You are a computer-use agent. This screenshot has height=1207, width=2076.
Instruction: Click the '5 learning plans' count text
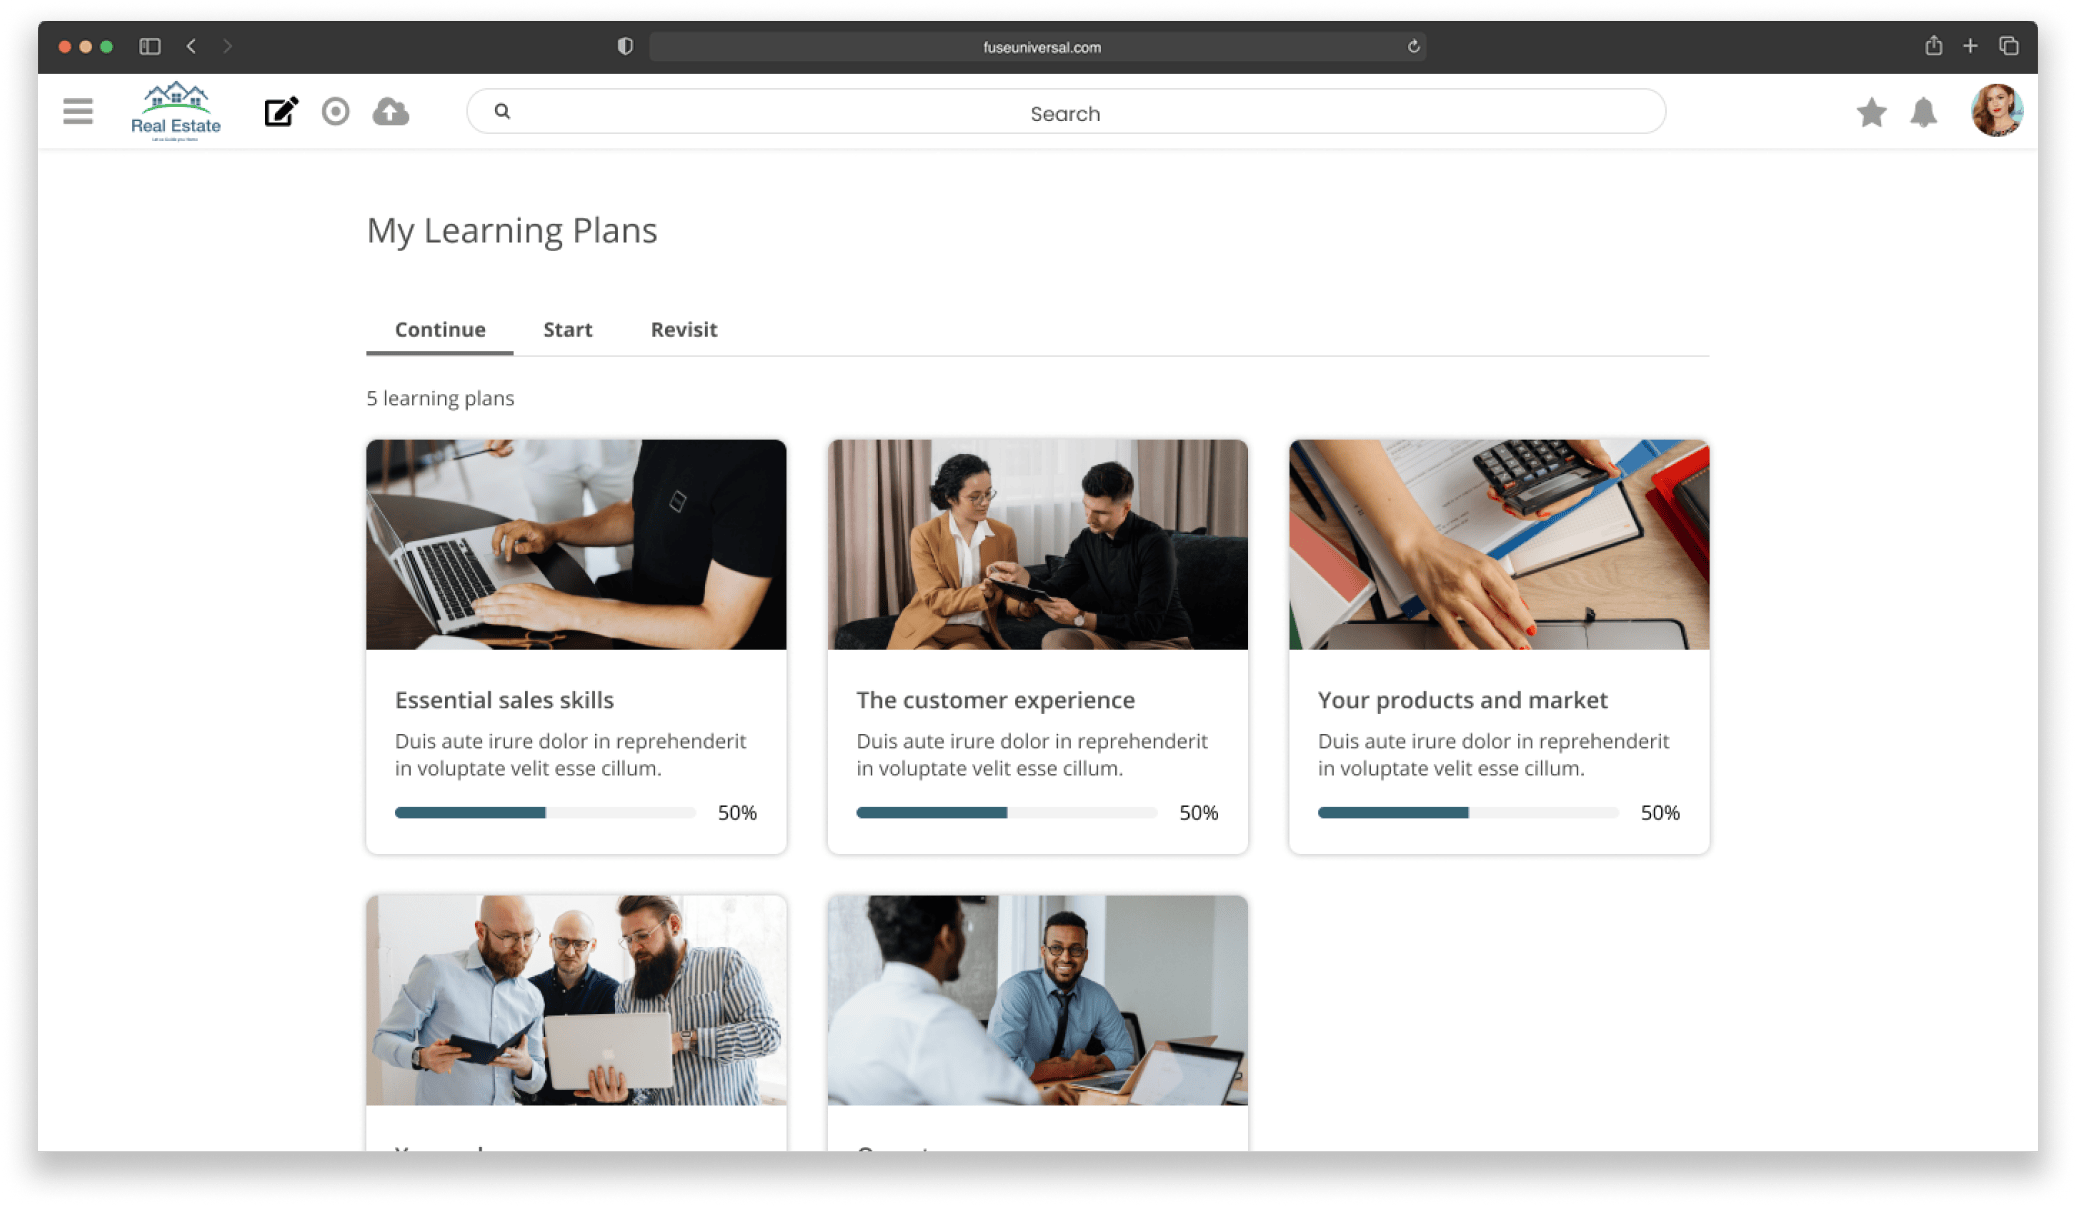pos(440,398)
